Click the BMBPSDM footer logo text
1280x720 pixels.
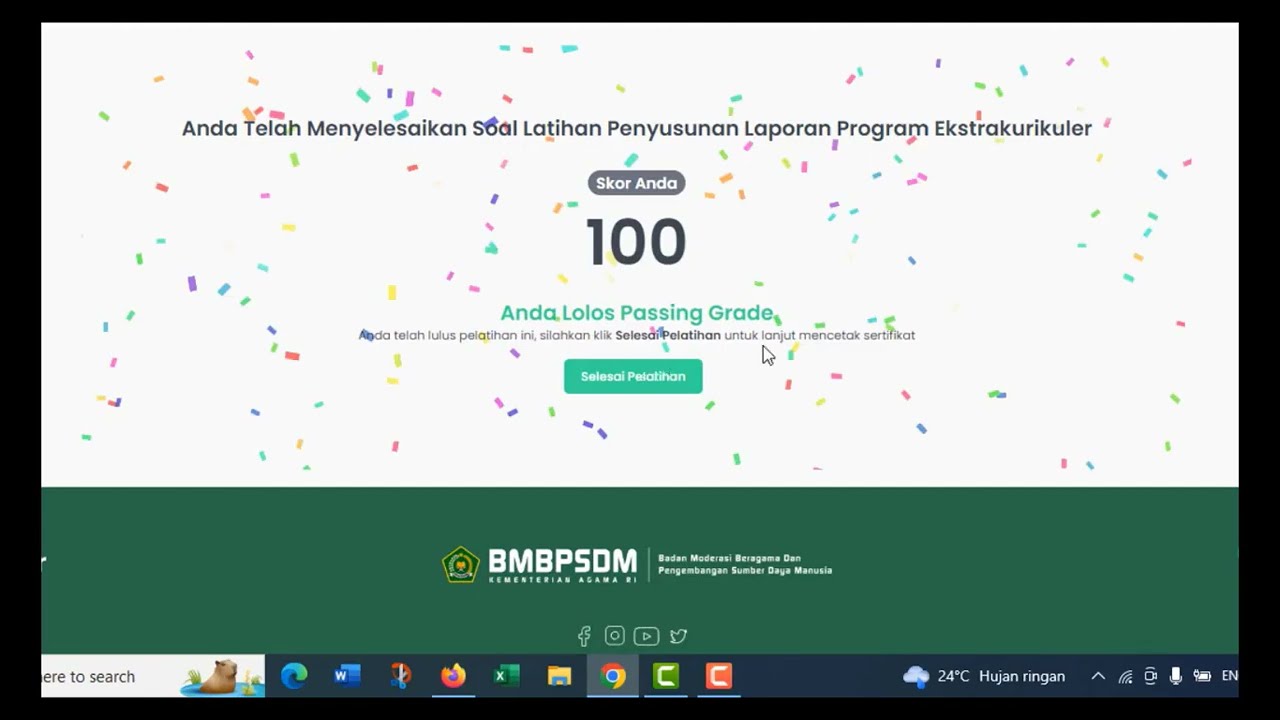tap(562, 565)
